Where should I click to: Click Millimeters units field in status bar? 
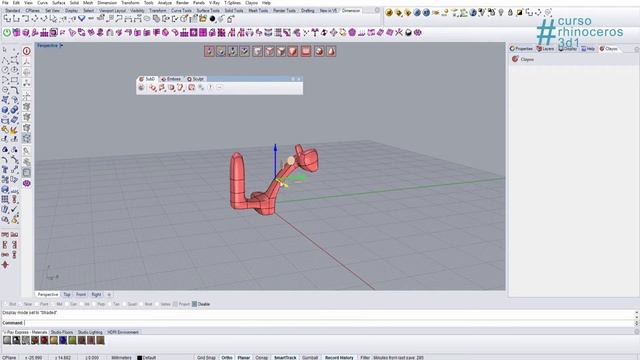pos(122,358)
